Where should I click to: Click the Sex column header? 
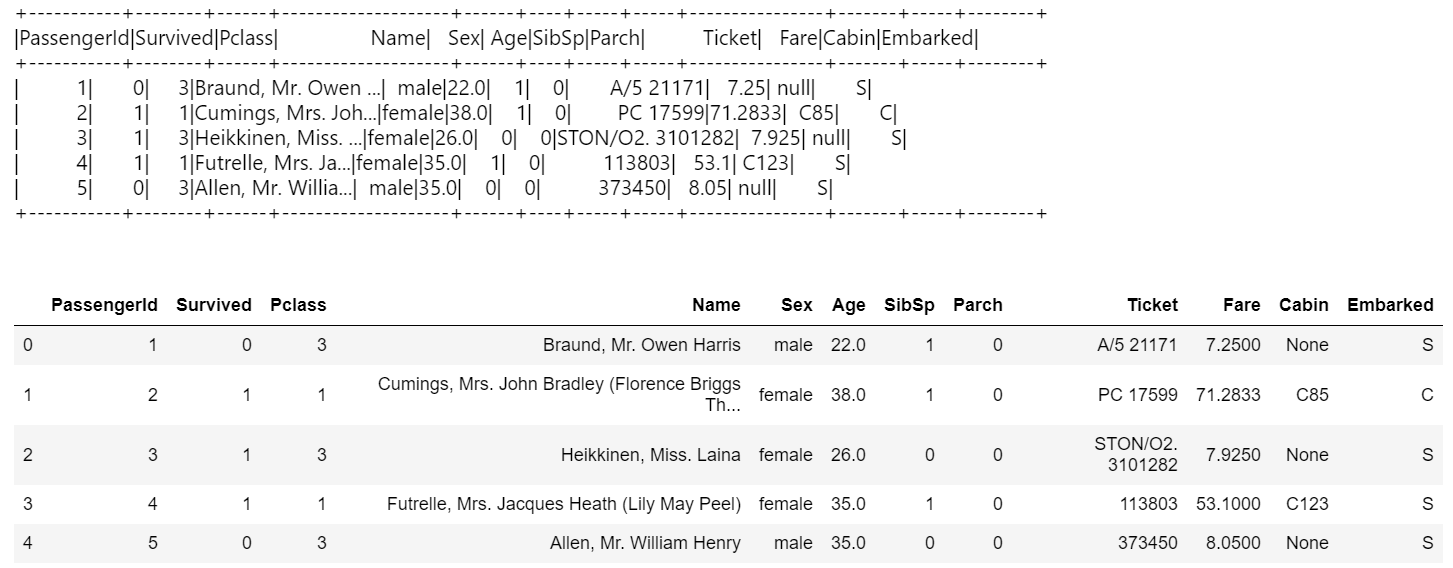[797, 305]
